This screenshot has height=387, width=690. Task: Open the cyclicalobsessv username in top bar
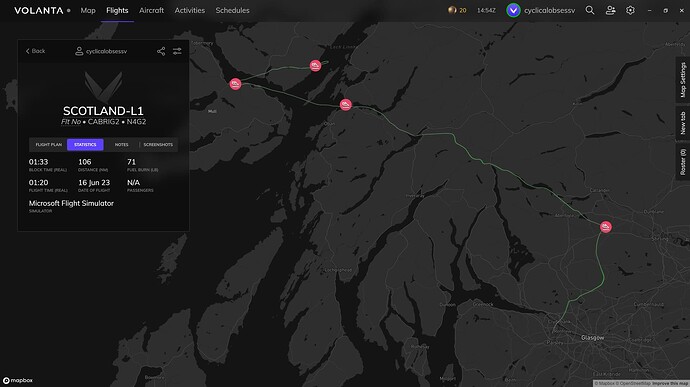click(x=549, y=11)
